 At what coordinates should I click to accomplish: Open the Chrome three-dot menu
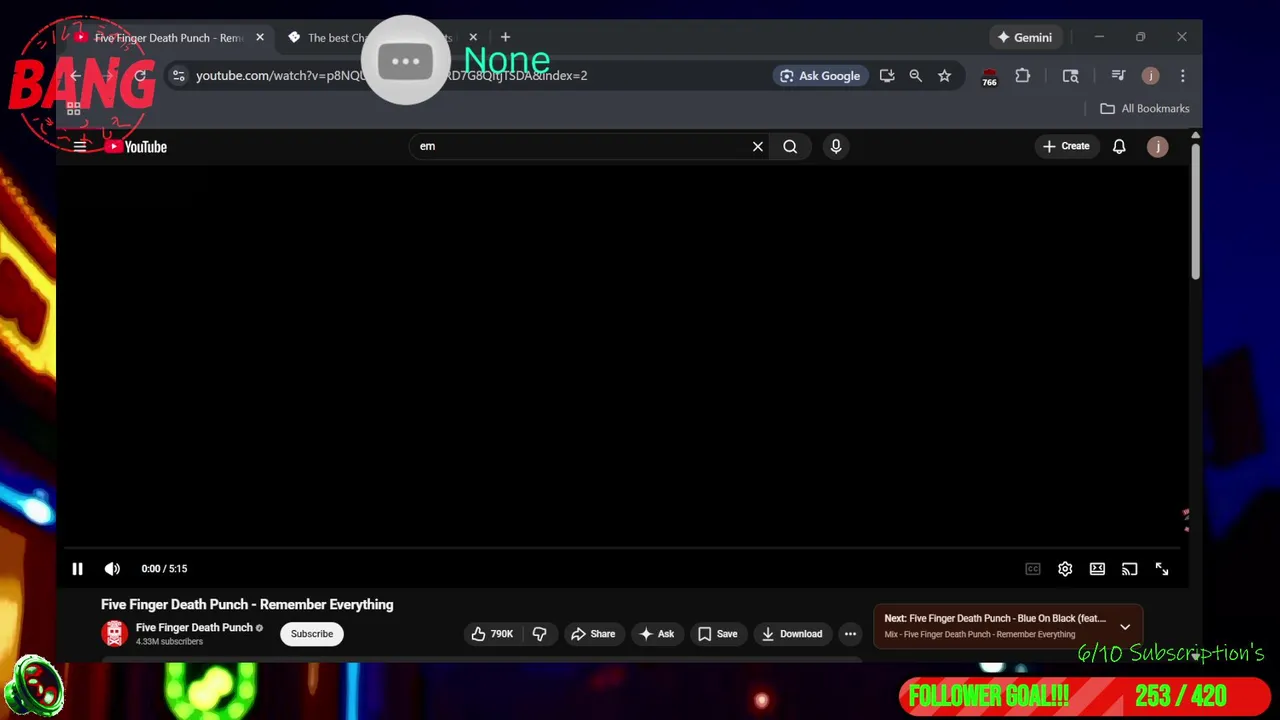click(x=1182, y=76)
